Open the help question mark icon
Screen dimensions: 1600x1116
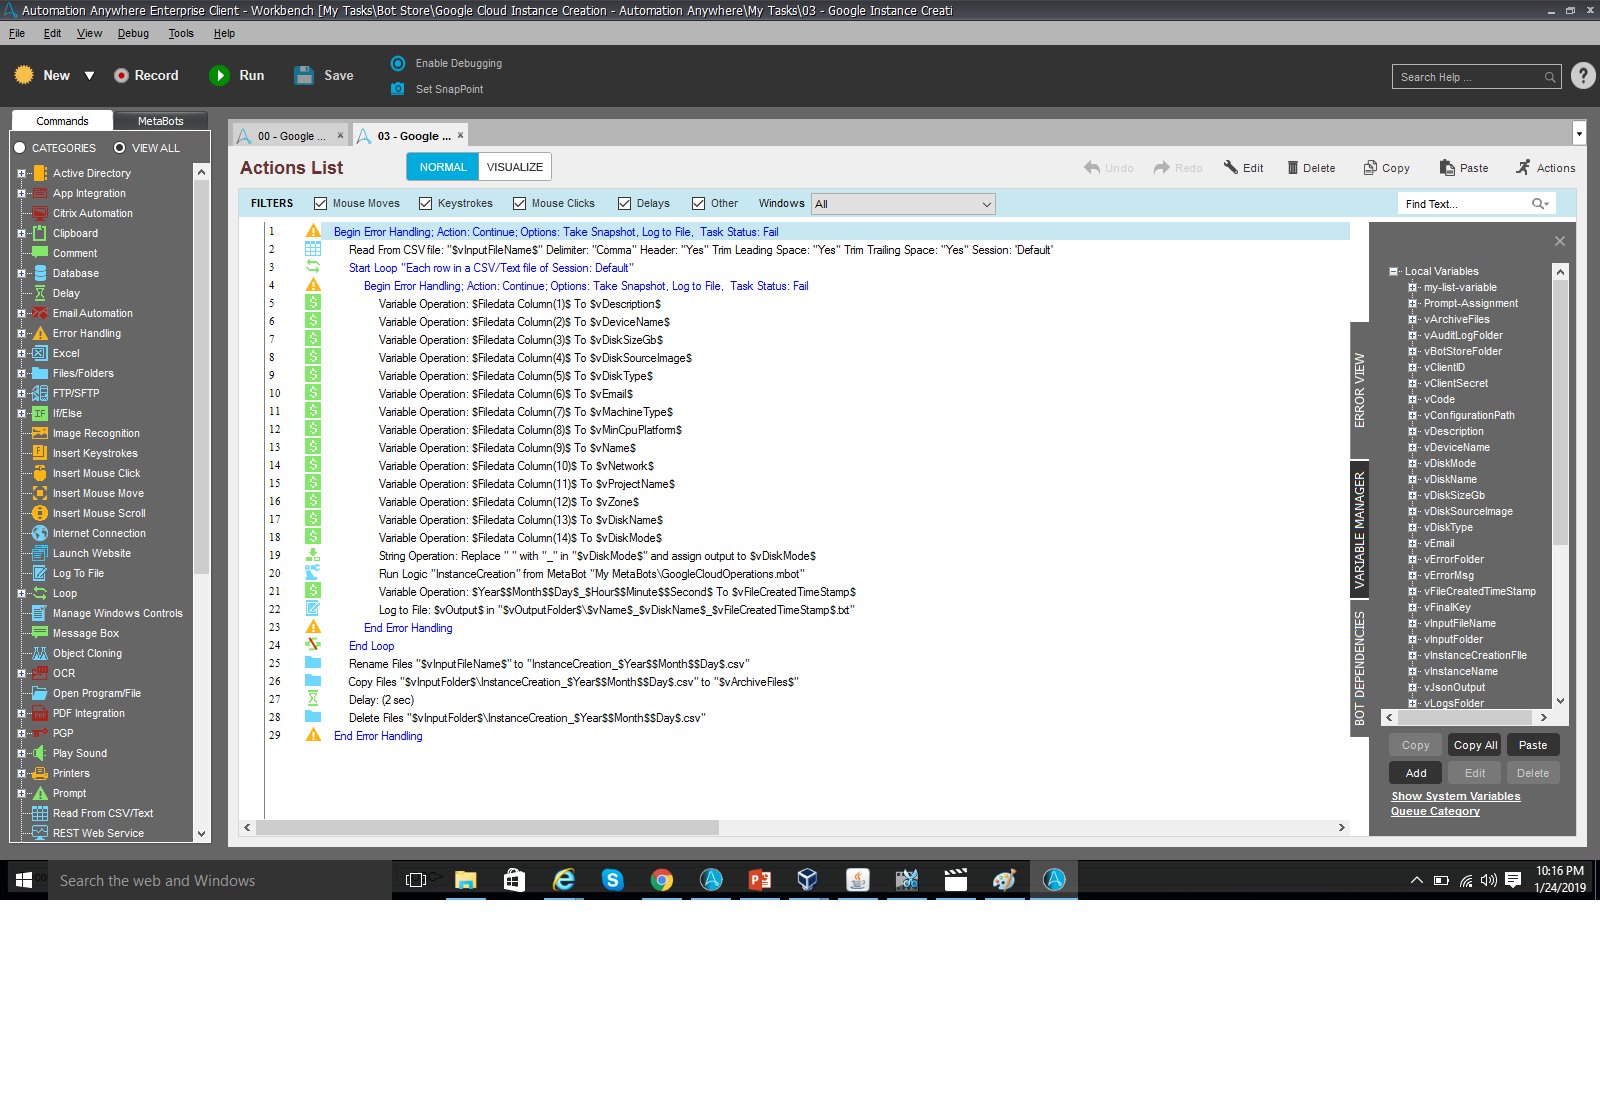(1583, 76)
